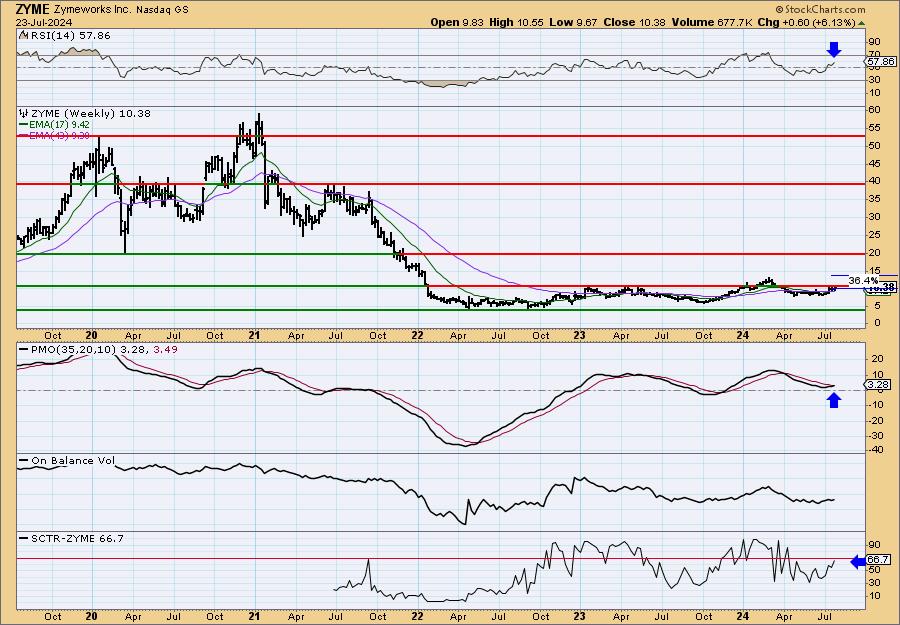The width and height of the screenshot is (900, 625).
Task: Click the ZYME (Weekly) 10.38 legend
Action: pos(89,114)
